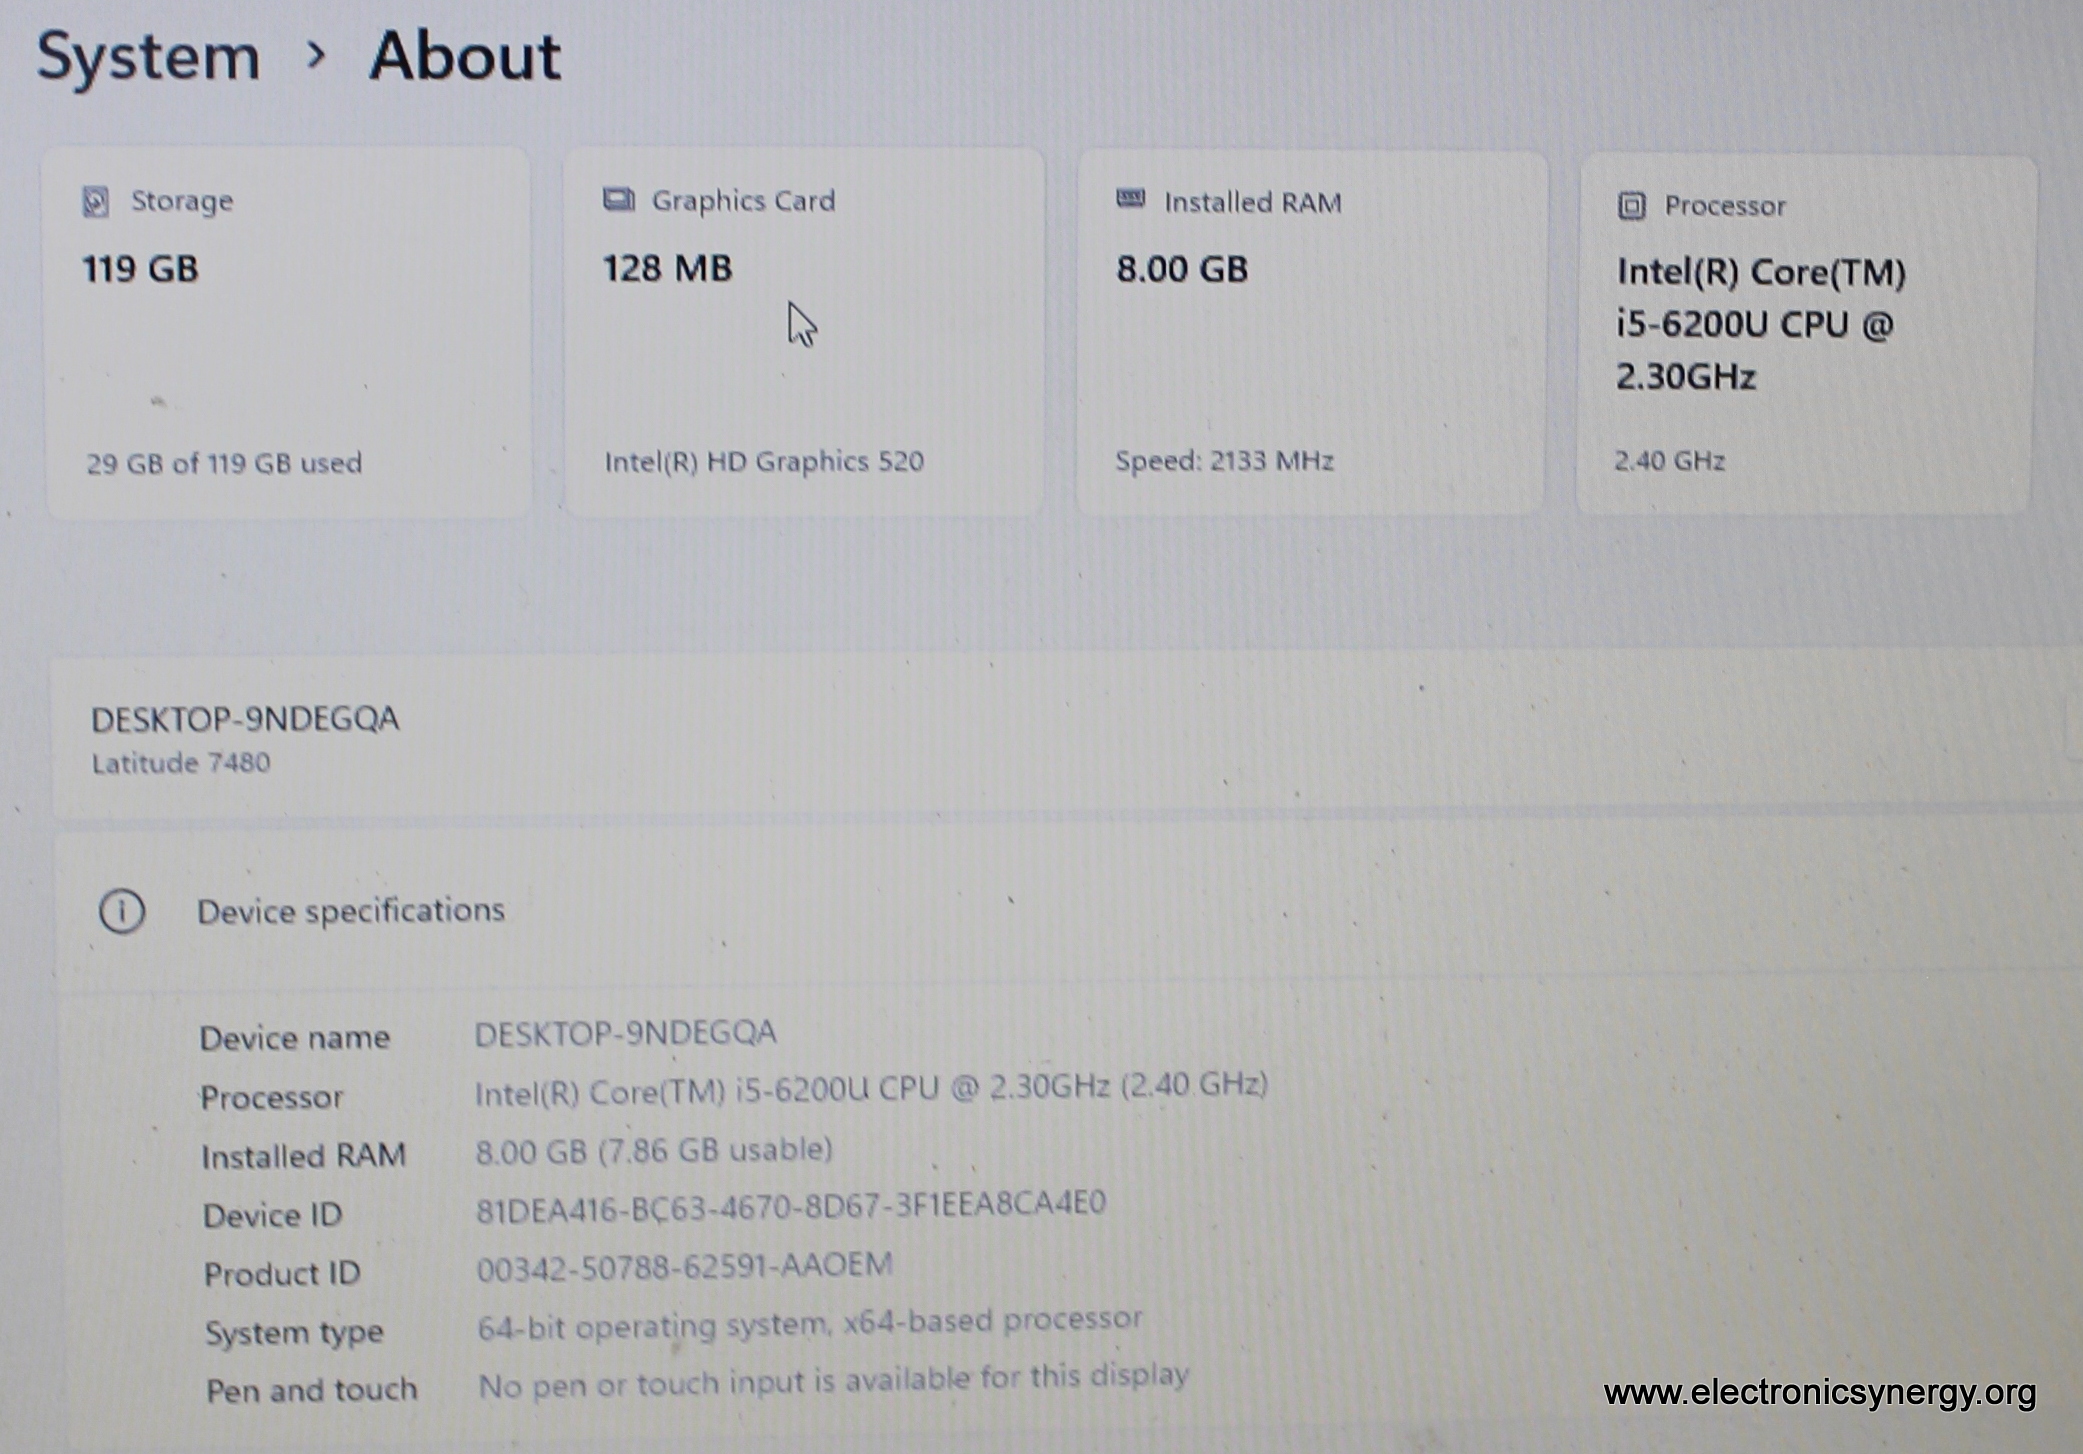Click the Product ID value 00342-50788-62591-AAOEM

[x=684, y=1266]
